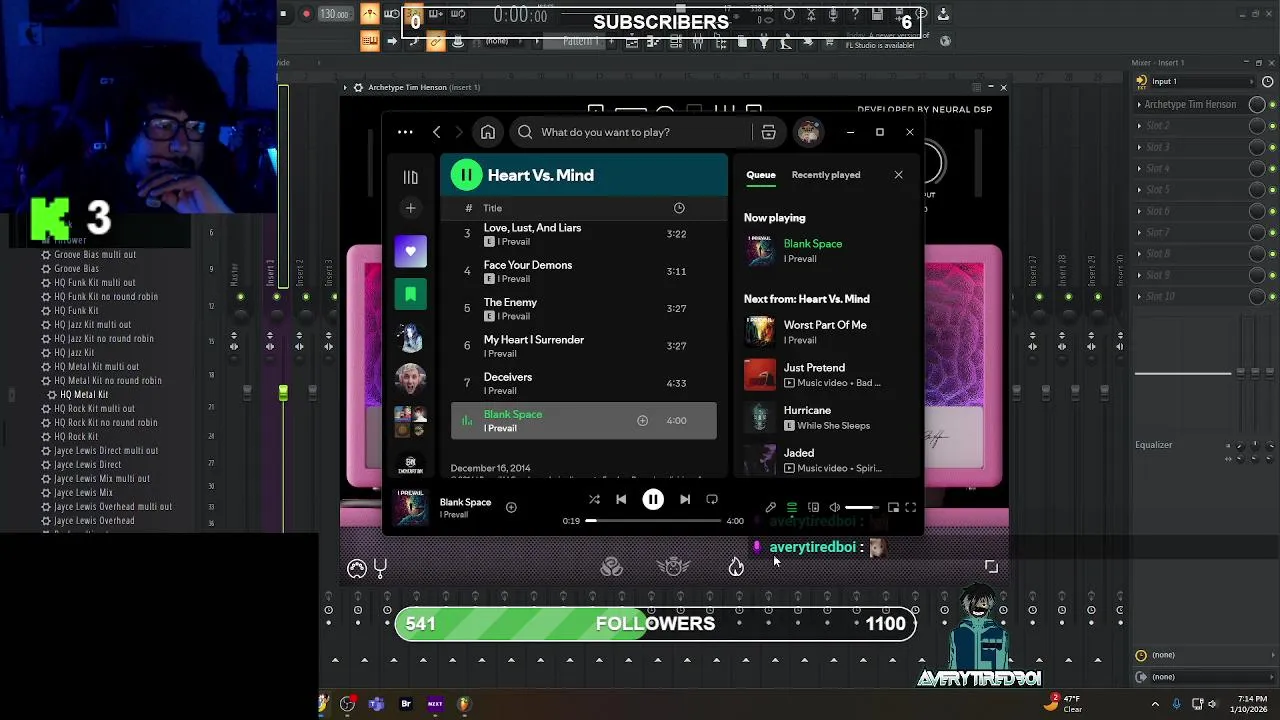Play My Heart I Surrender track
Screen dimensions: 1280x720
click(x=584, y=346)
